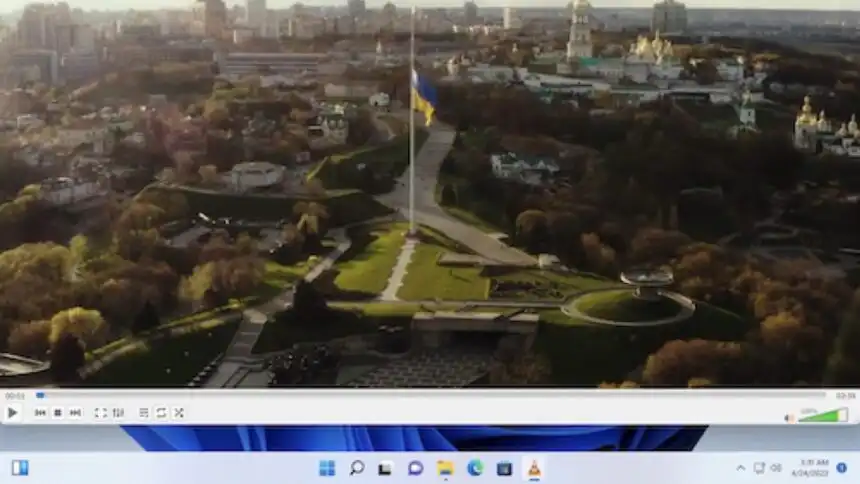Image resolution: width=860 pixels, height=484 pixels.
Task: Open Windows taskbar Search
Action: [x=356, y=468]
